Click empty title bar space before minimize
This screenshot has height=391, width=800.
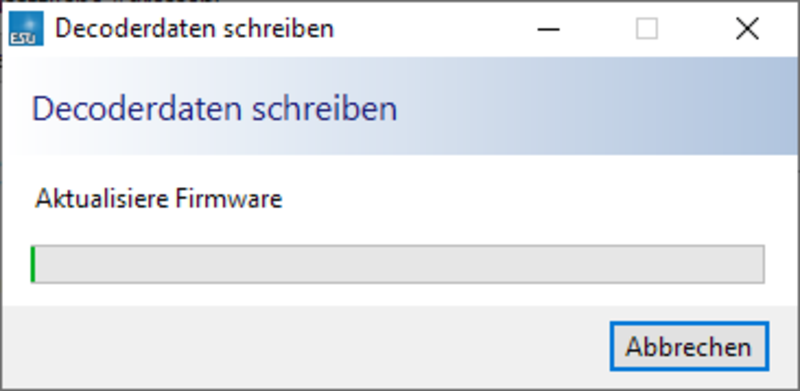pos(434,29)
